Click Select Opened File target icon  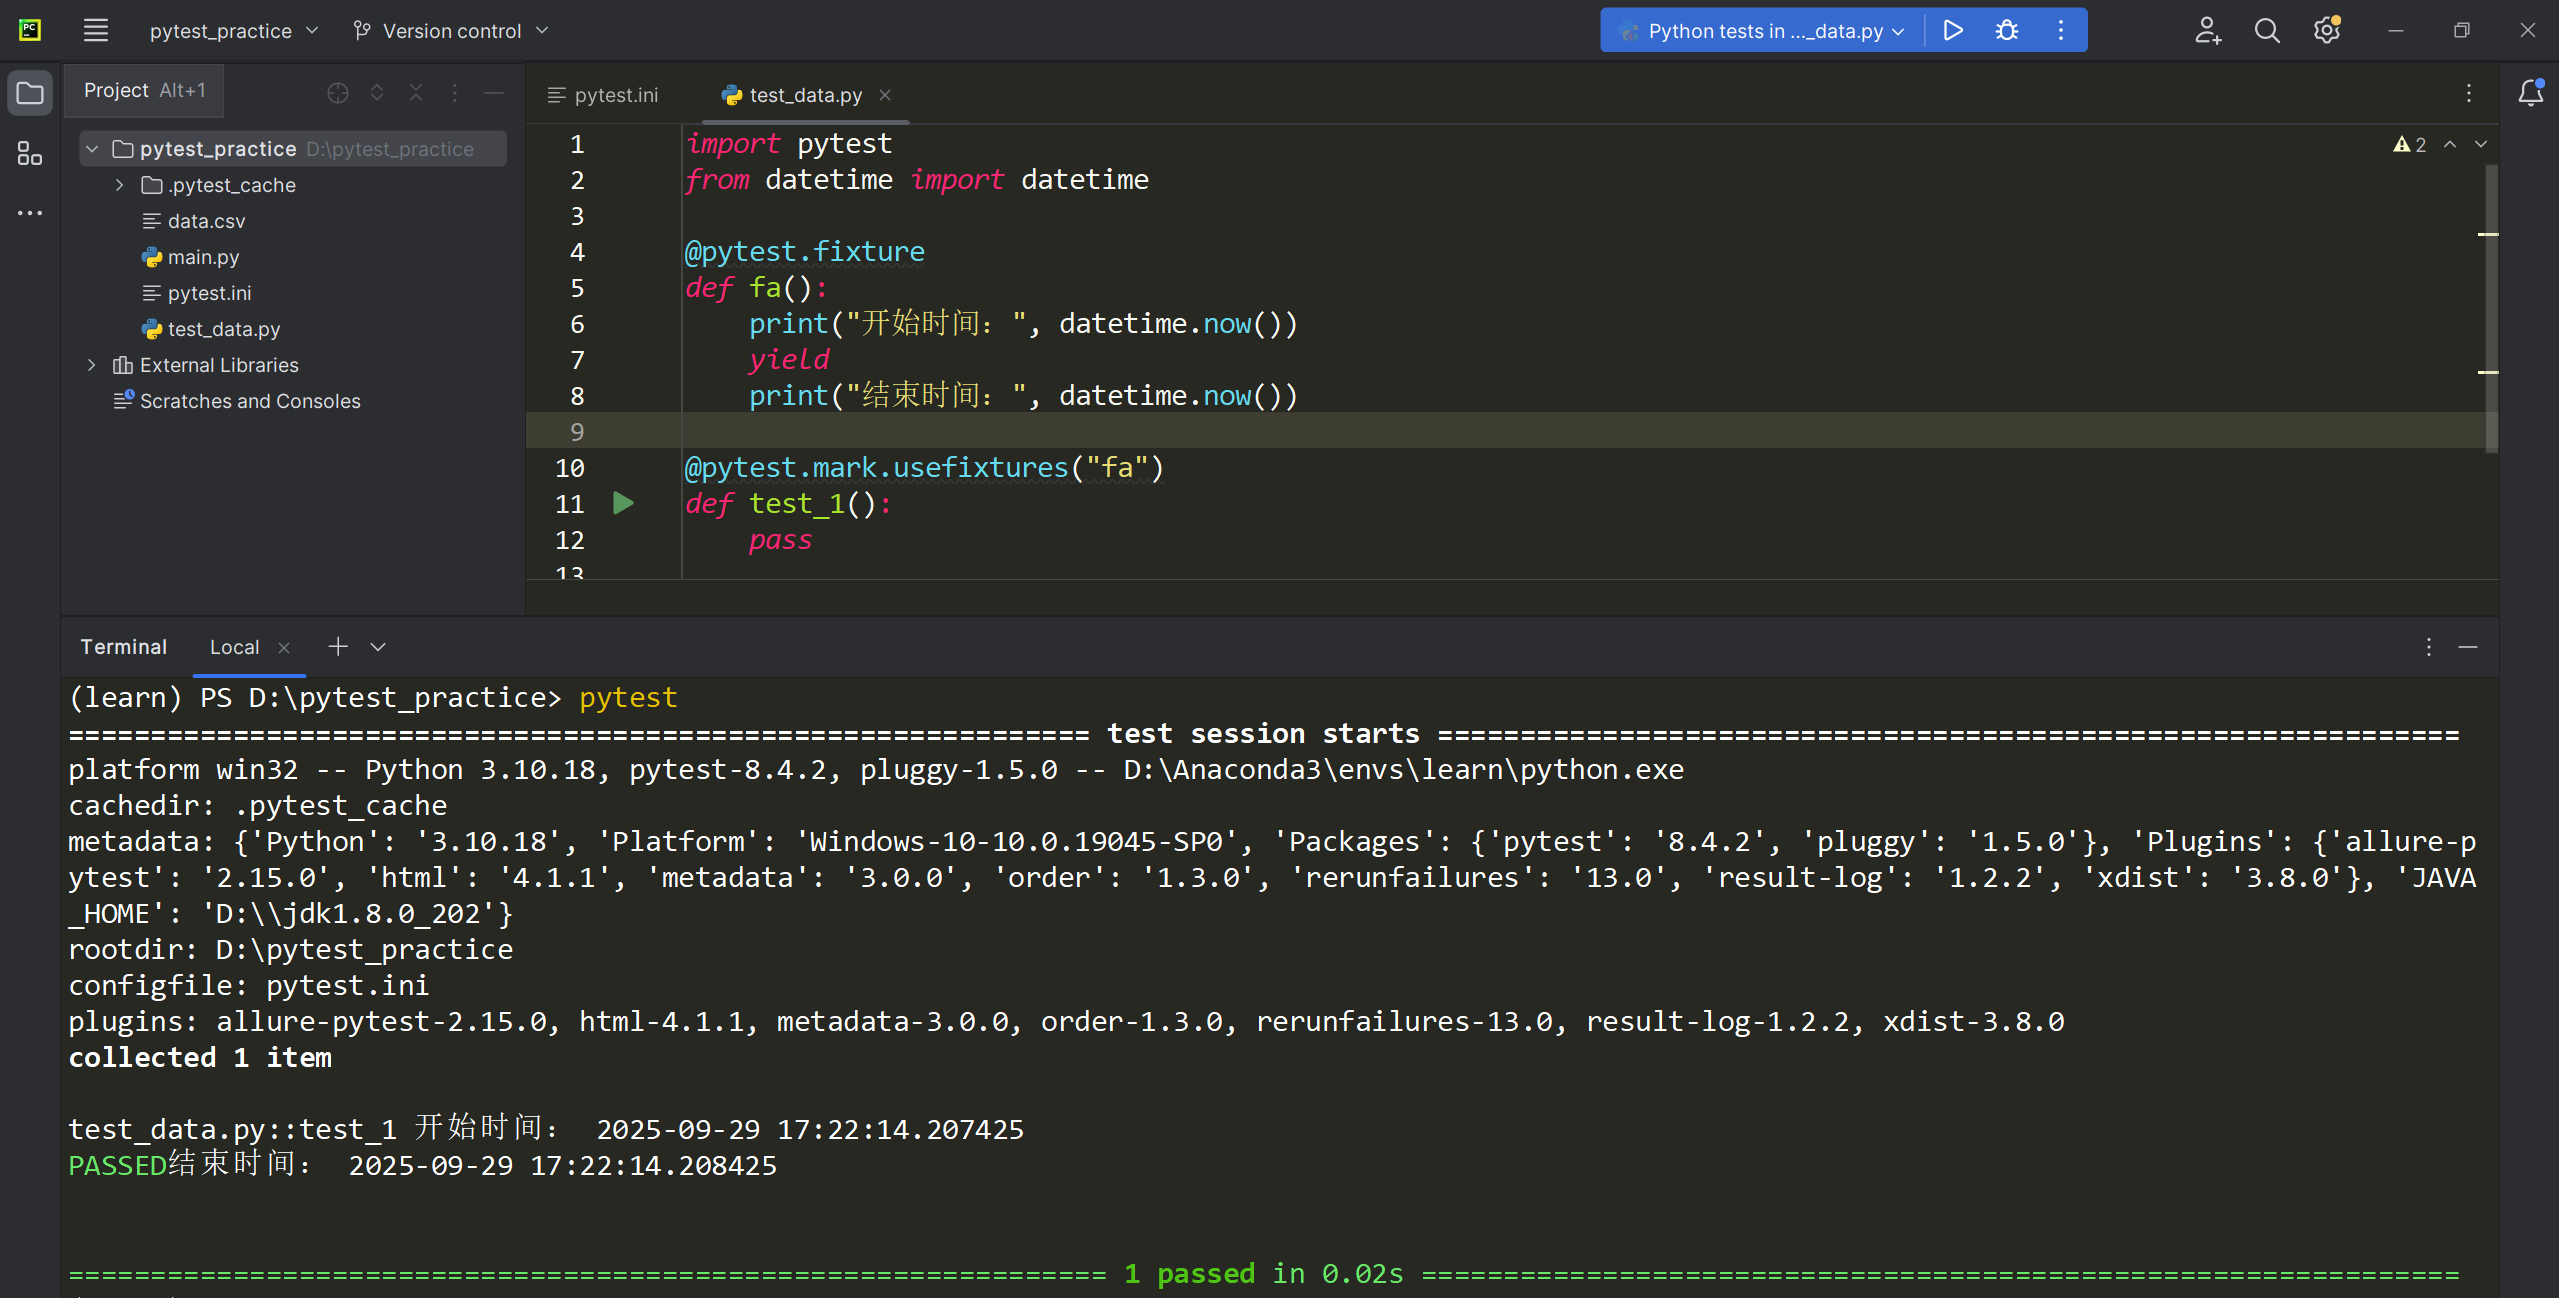point(338,93)
